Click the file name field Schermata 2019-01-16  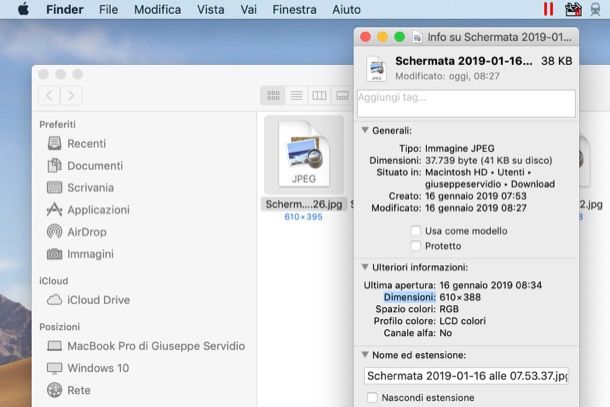(466, 376)
